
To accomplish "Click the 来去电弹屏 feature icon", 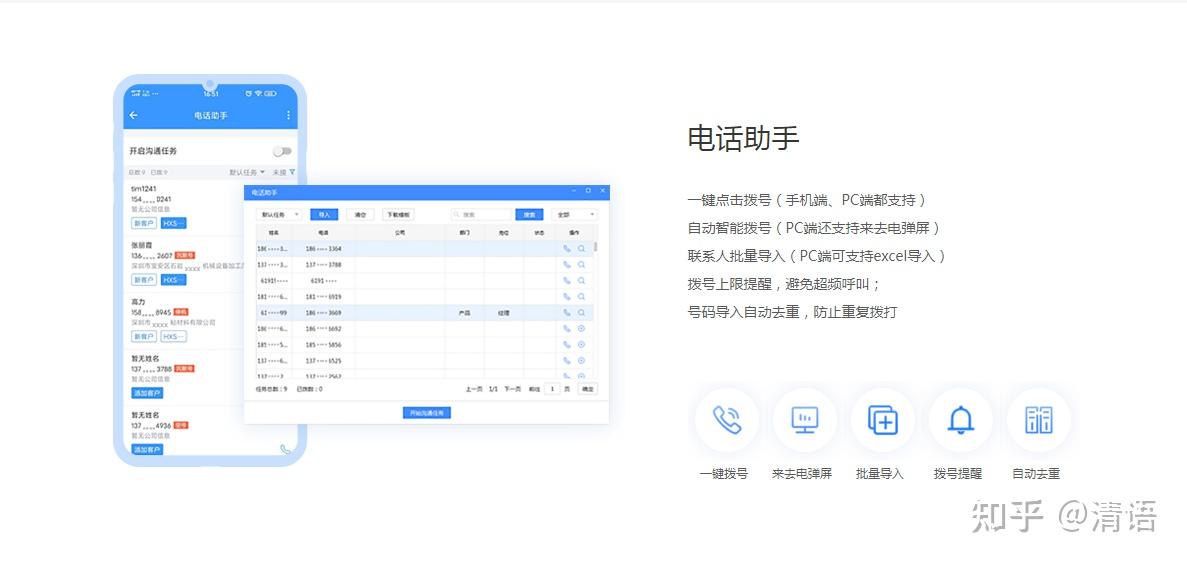I will [x=805, y=420].
